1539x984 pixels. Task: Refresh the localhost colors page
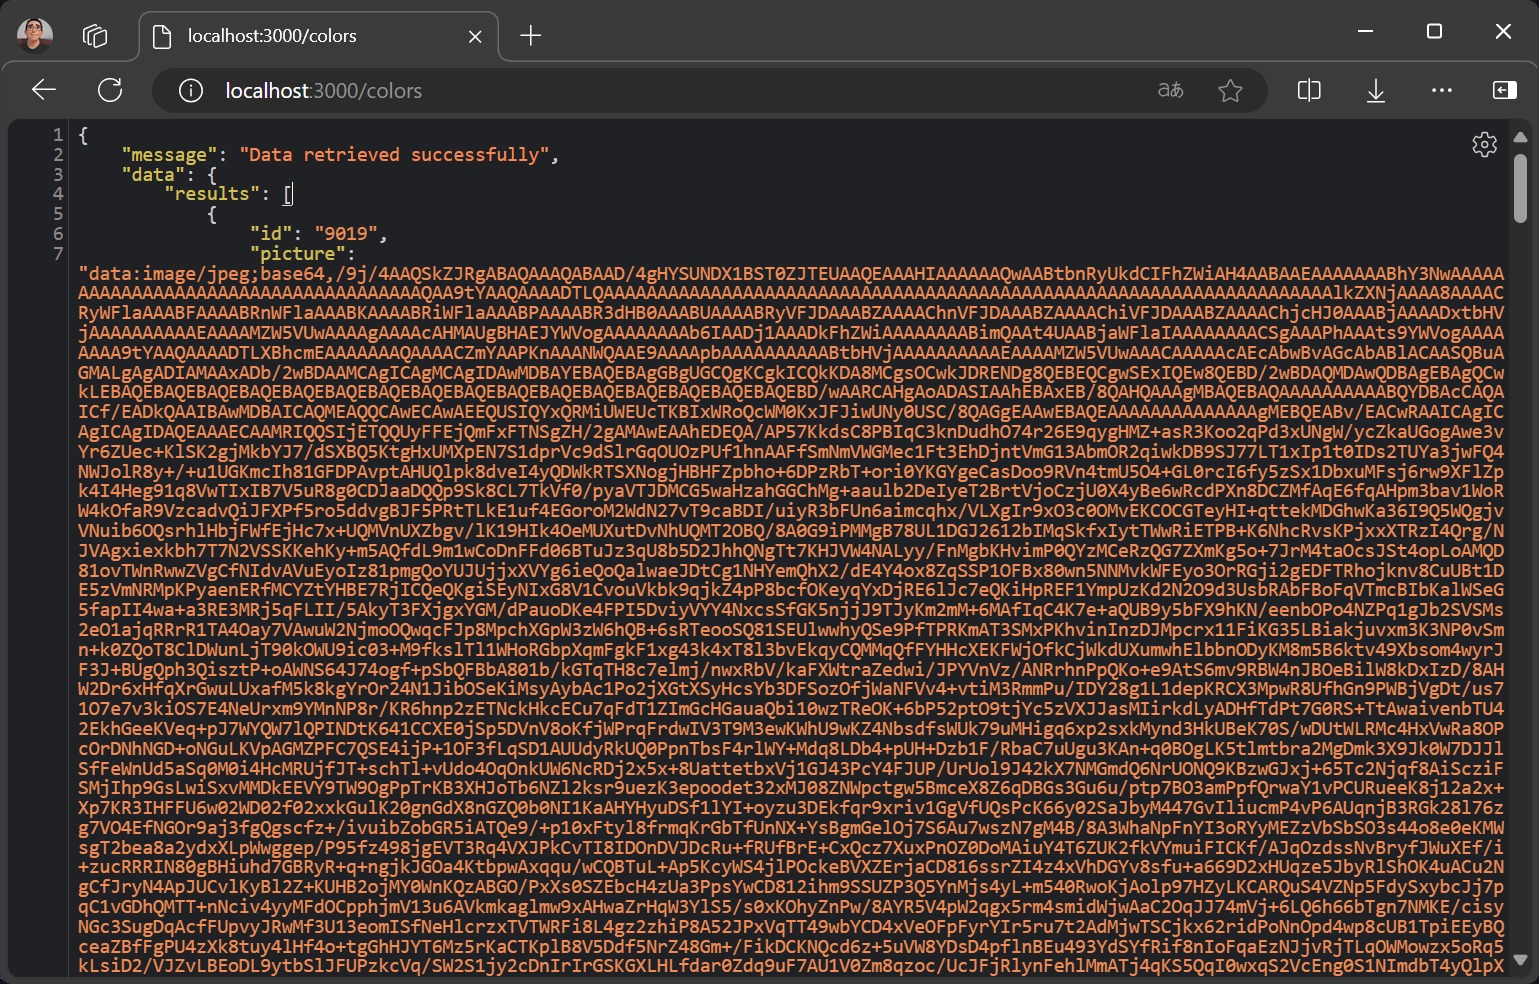110,90
